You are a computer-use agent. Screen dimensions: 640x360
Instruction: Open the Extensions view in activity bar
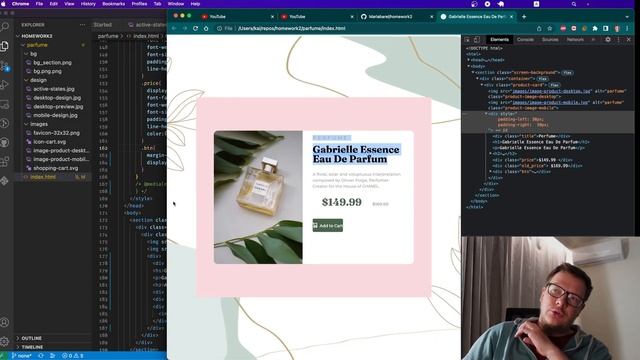click(5, 161)
